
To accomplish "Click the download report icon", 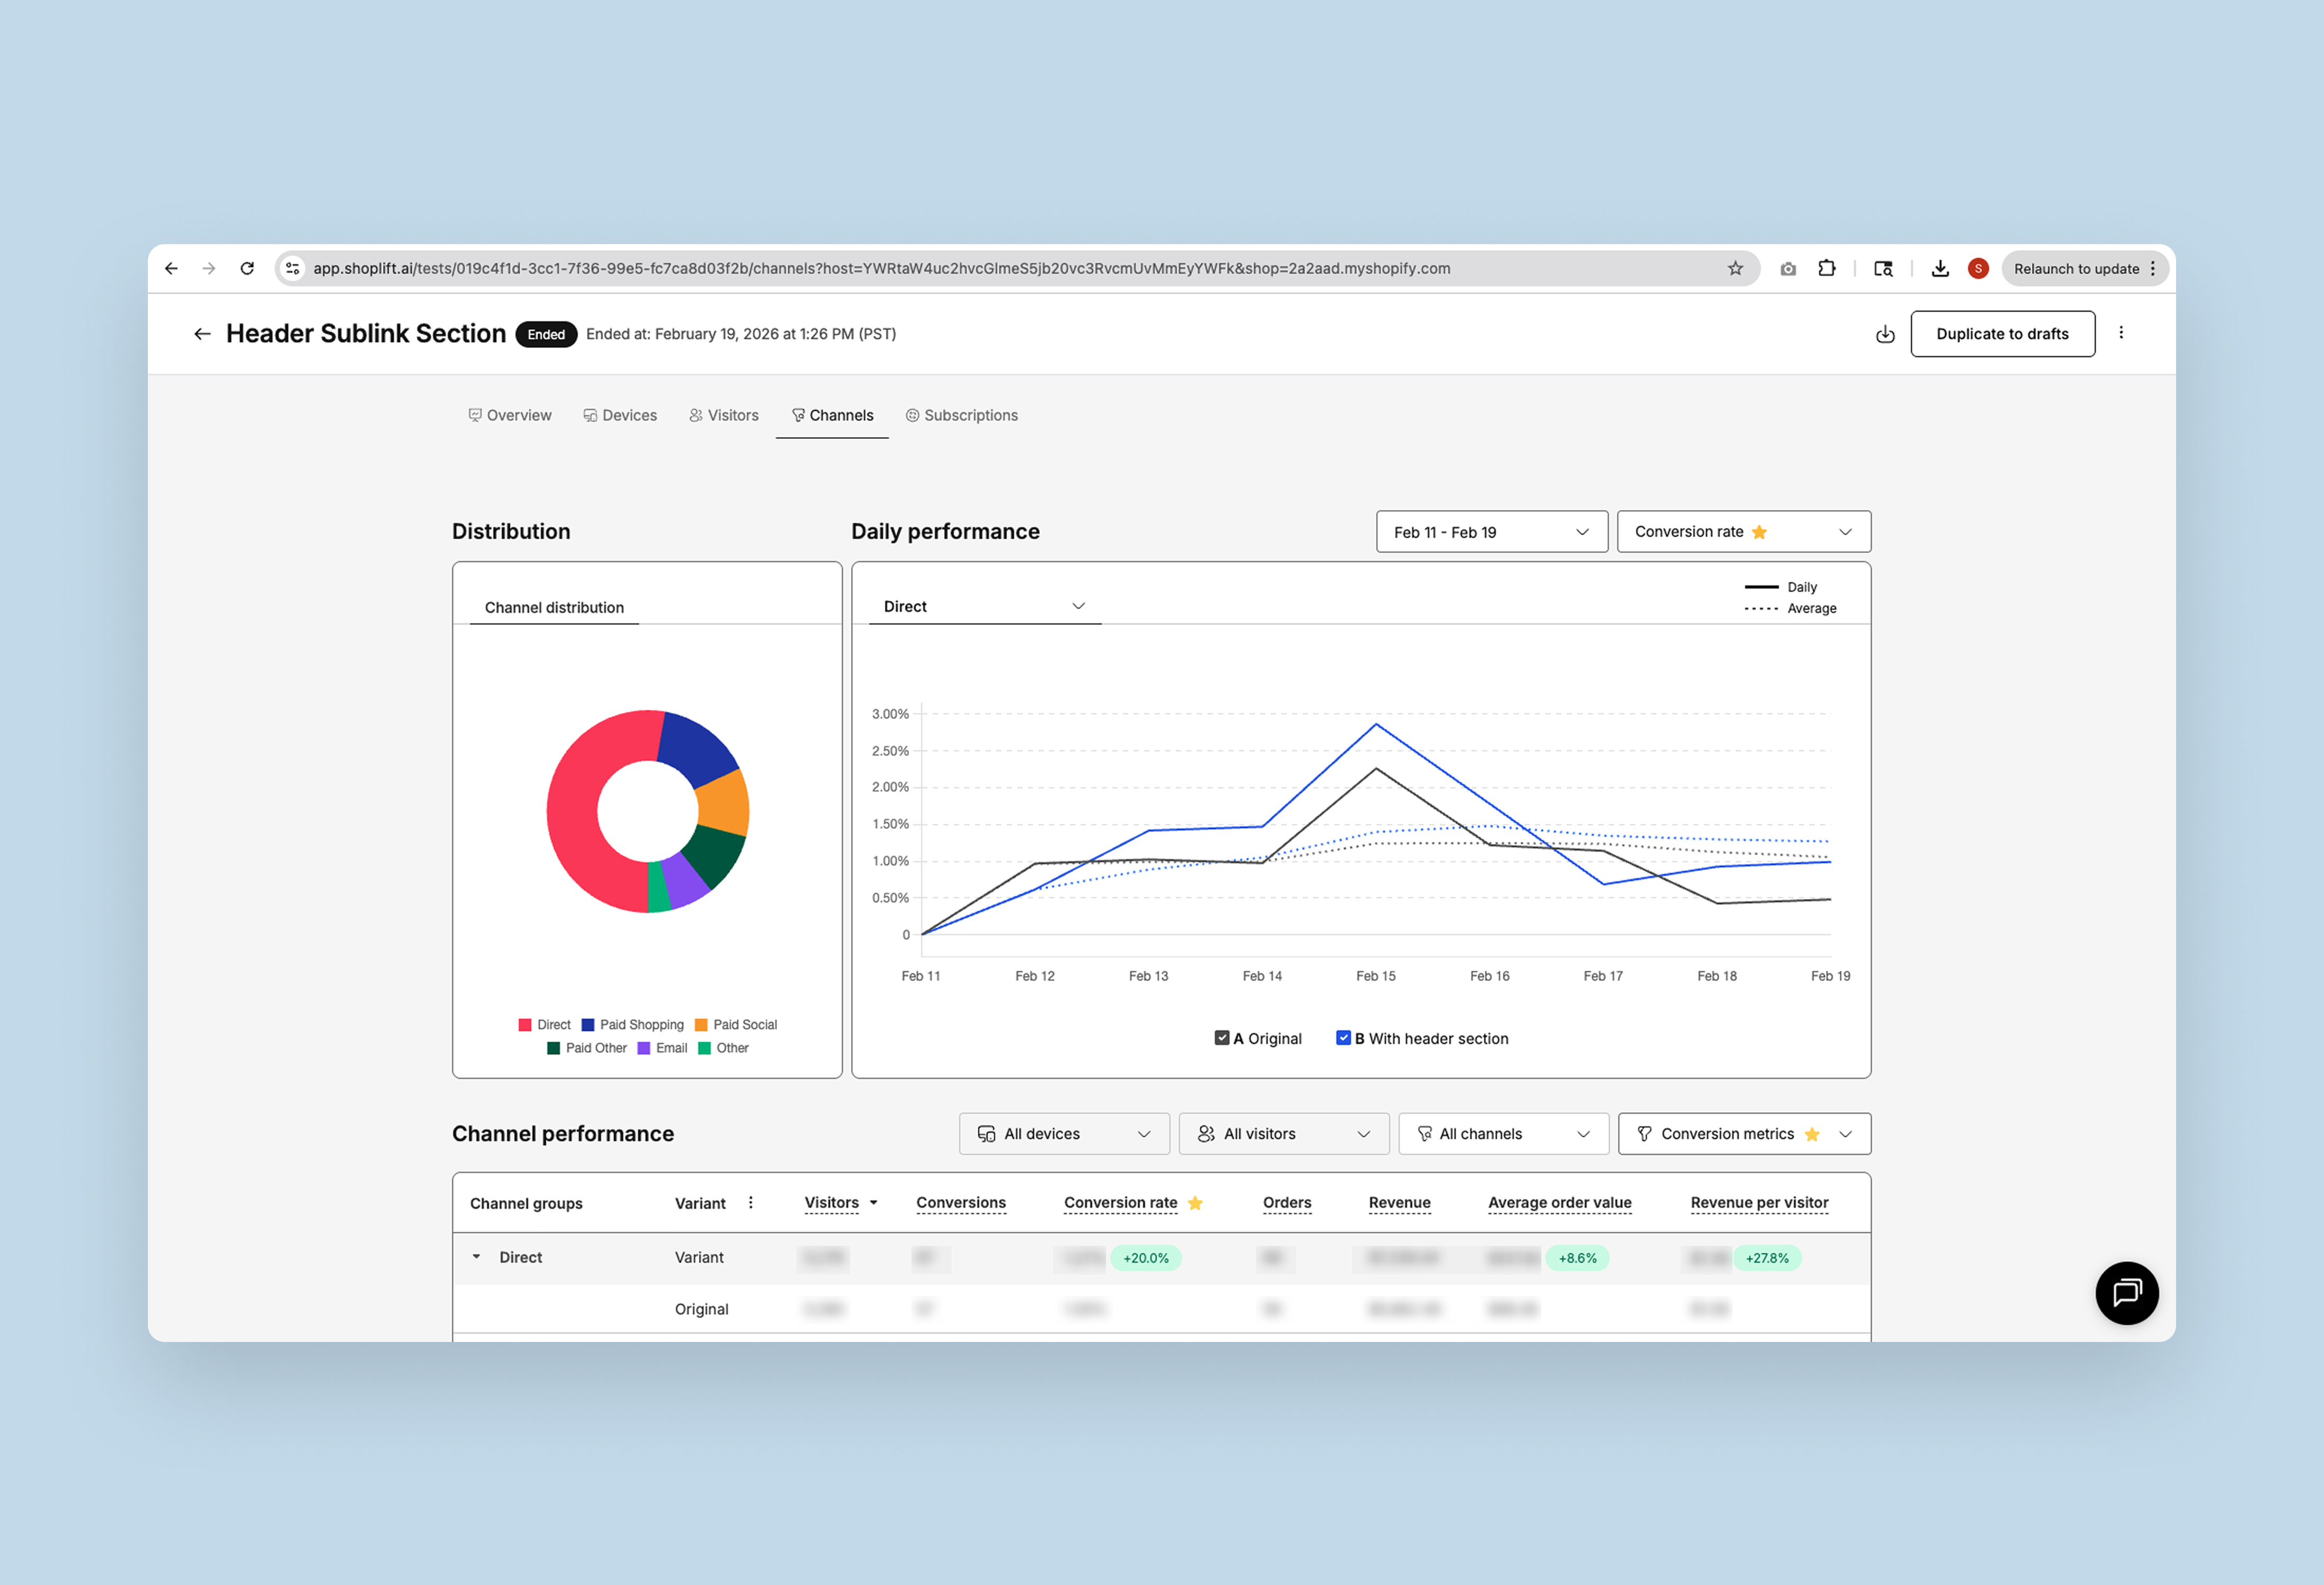I will [1884, 334].
